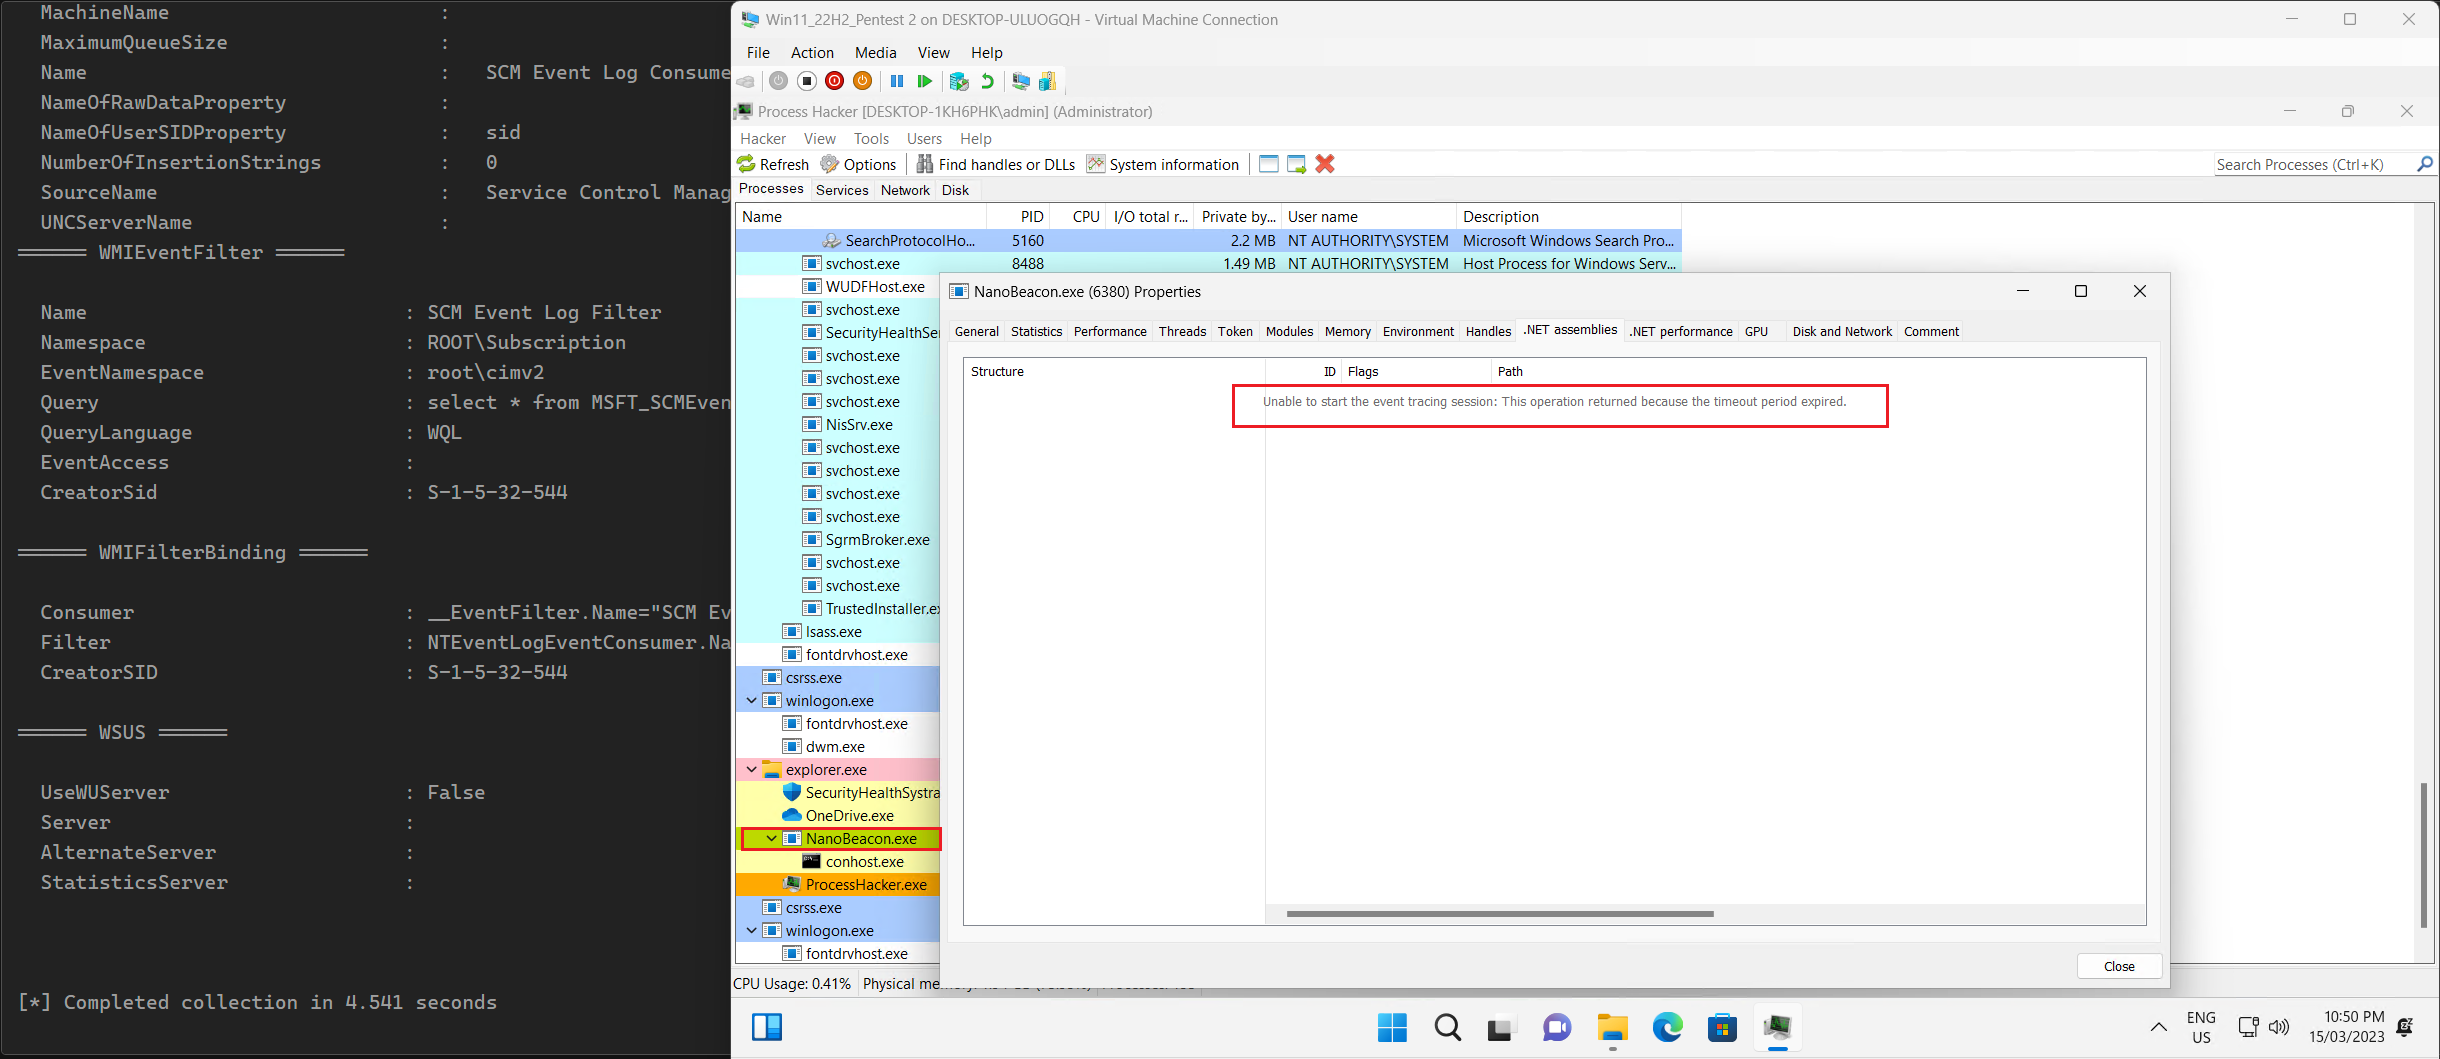Open the VM connection File menu

(758, 52)
